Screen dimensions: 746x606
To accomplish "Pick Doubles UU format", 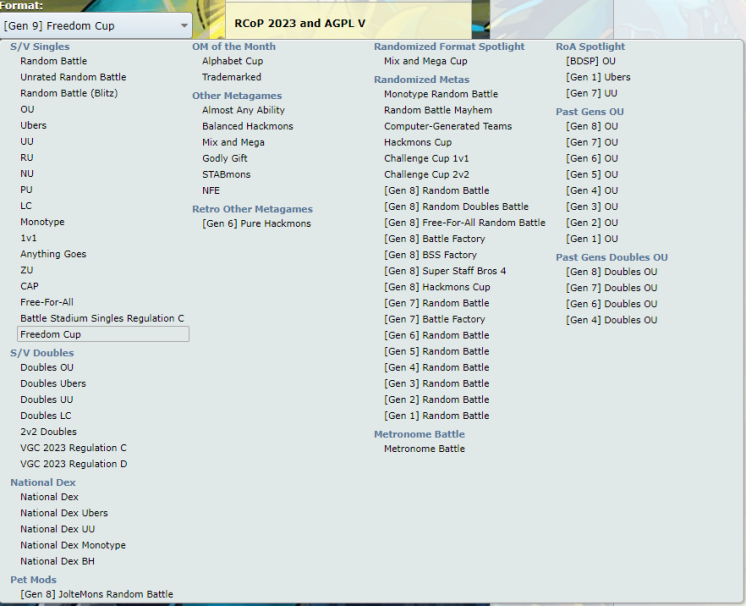I will (x=47, y=400).
